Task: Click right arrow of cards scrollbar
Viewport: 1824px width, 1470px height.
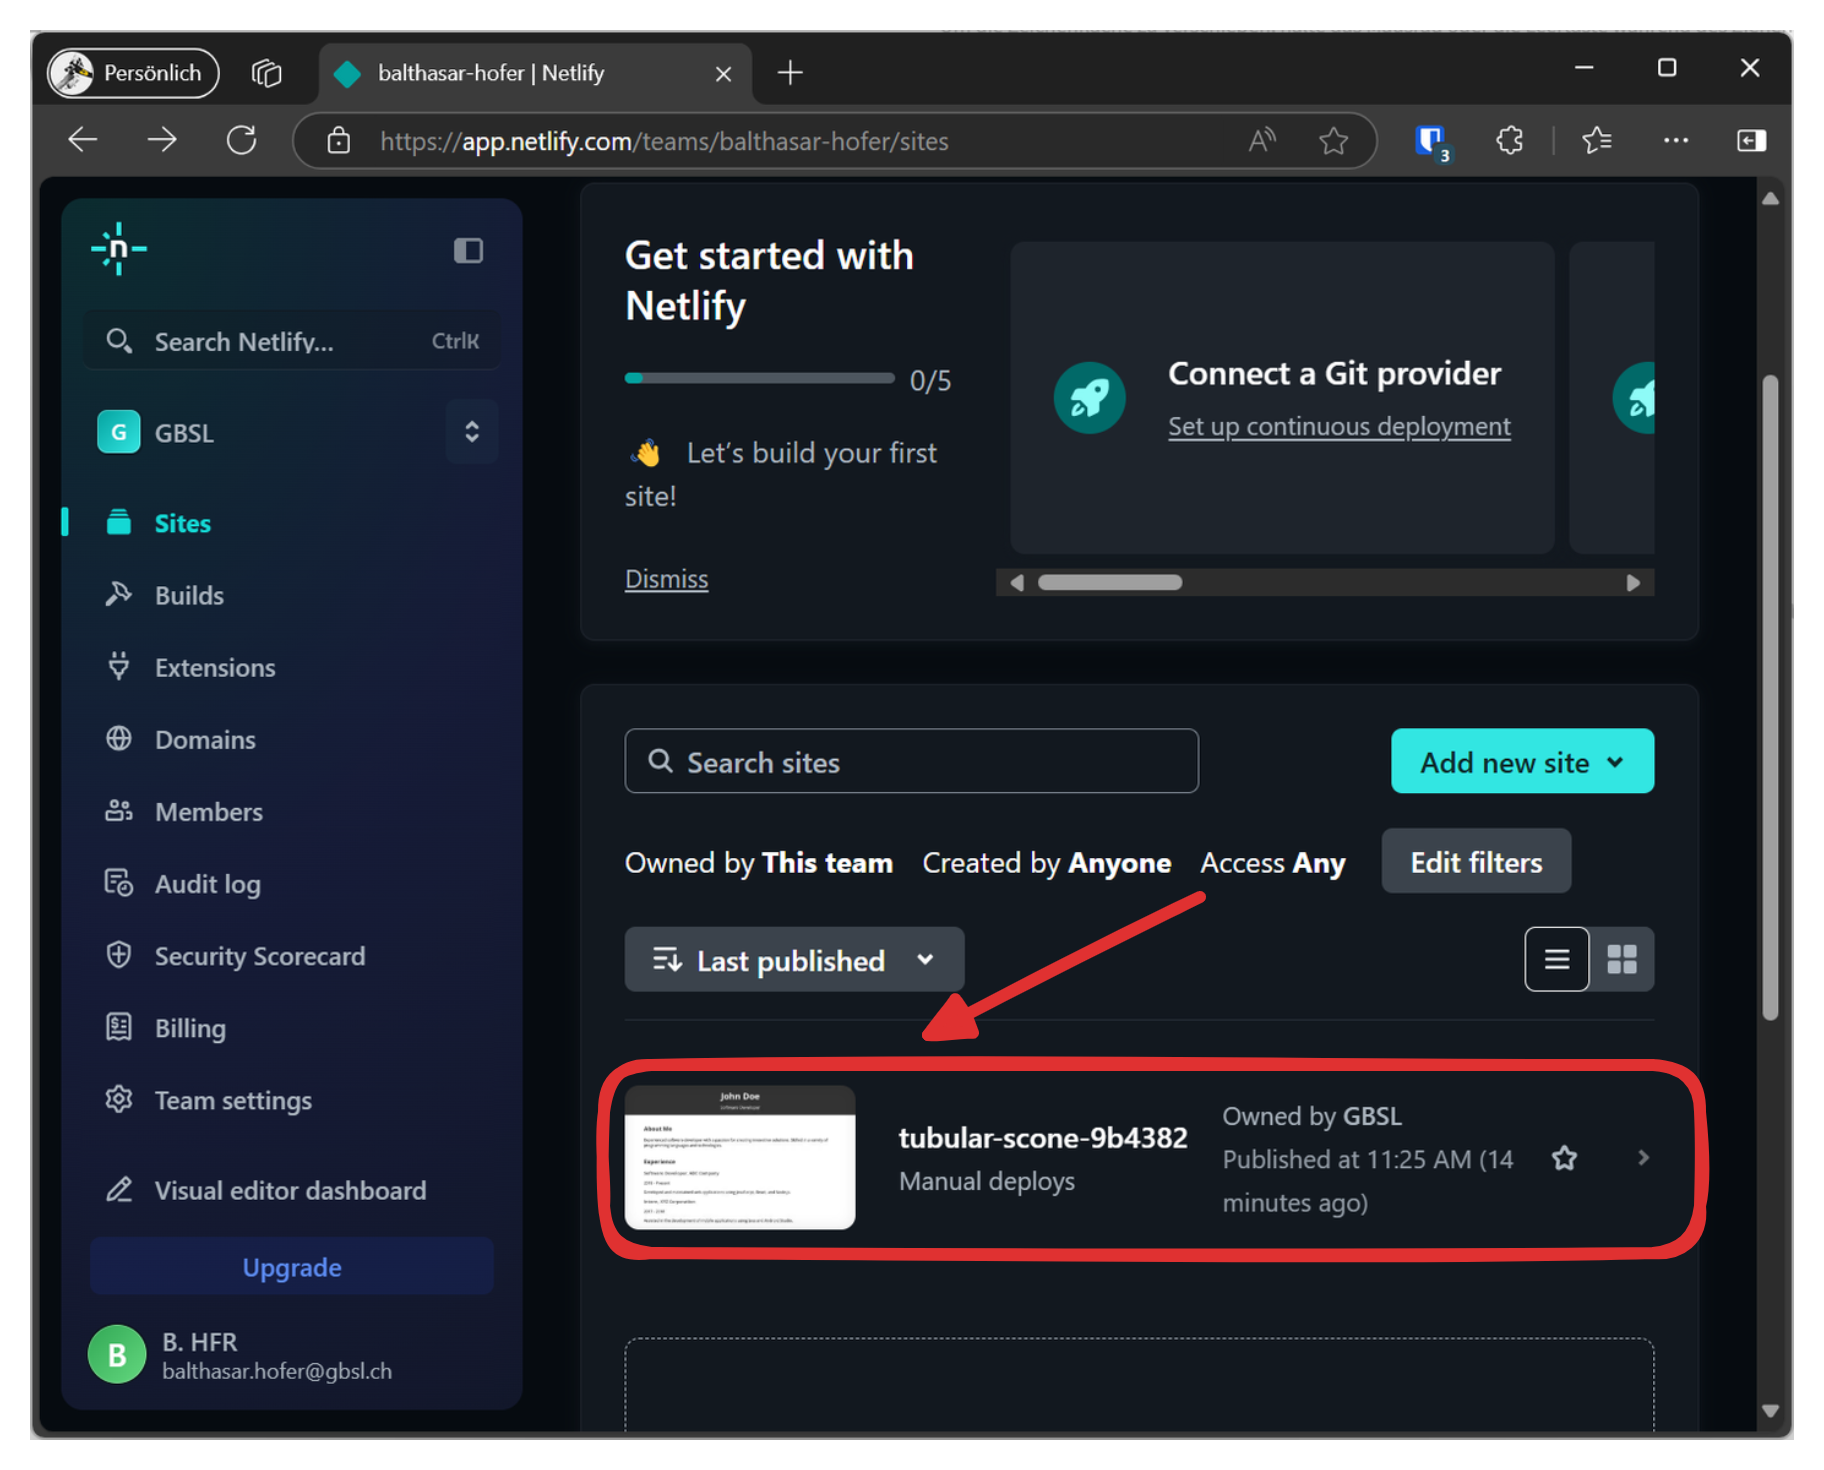Action: 1633,582
